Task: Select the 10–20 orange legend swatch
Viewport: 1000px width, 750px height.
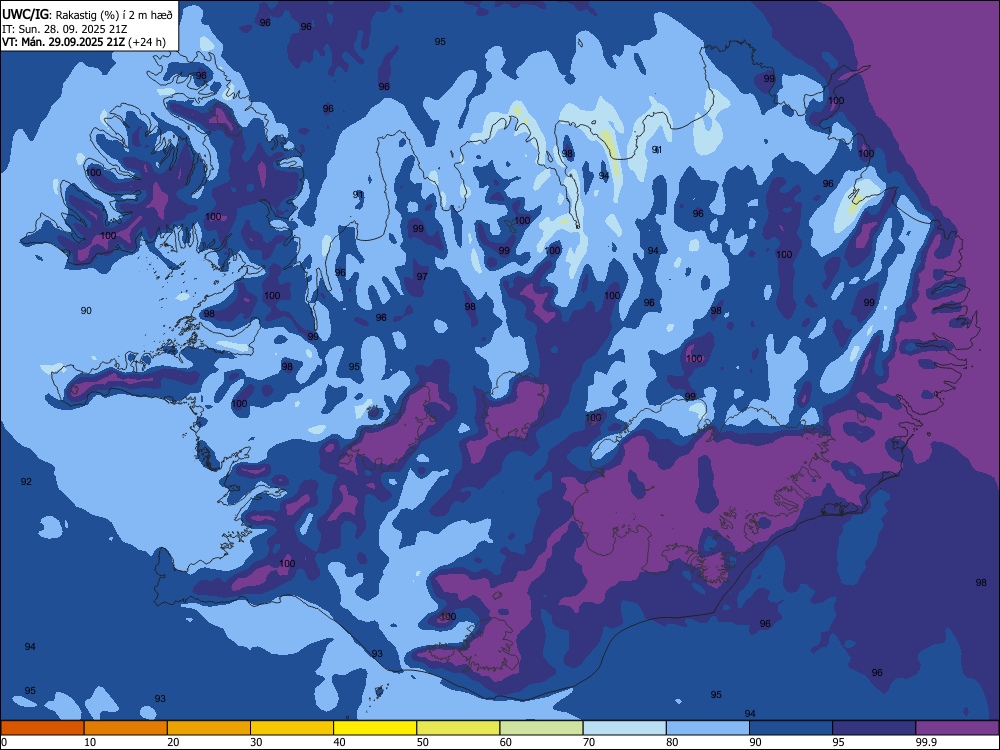Action: point(126,728)
